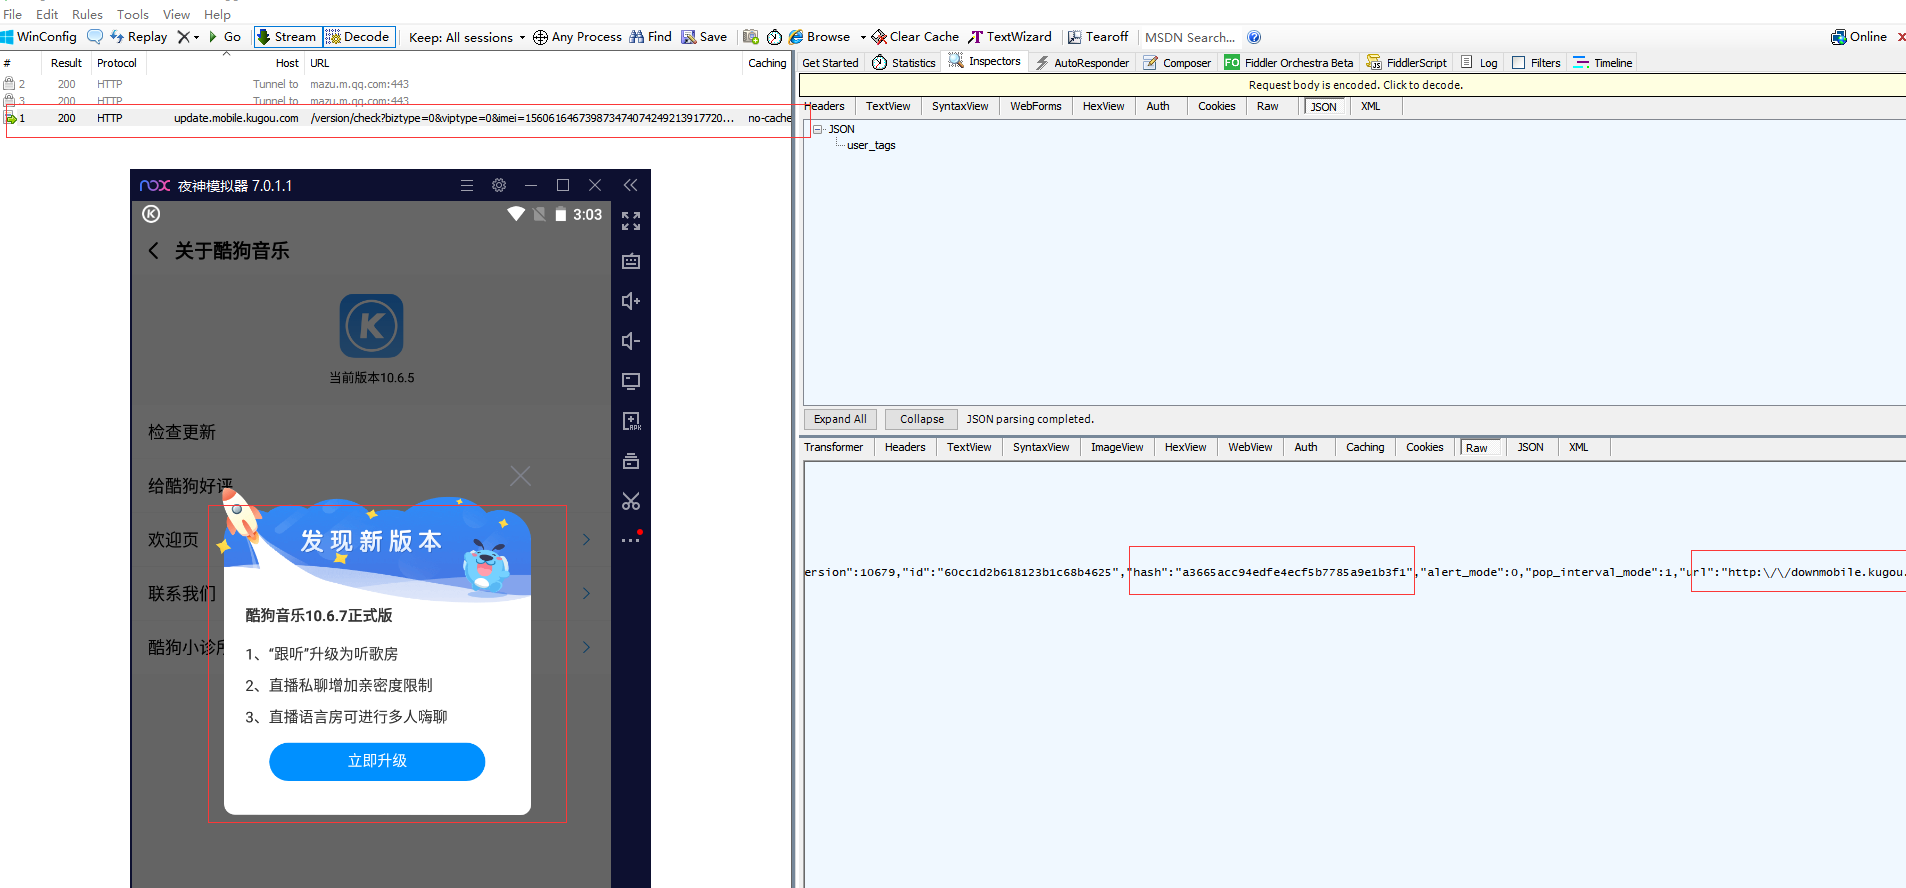Close the update dialog with X
1906x888 pixels.
point(520,476)
